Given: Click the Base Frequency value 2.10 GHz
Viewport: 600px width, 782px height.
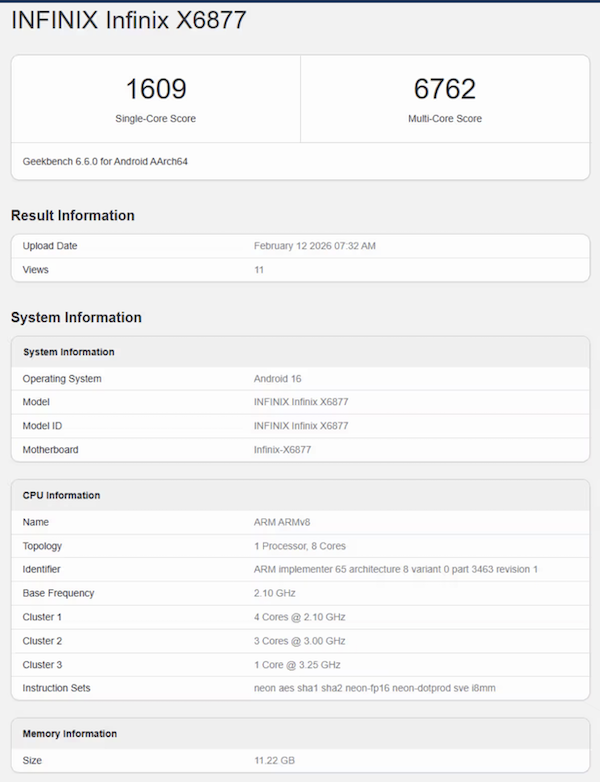Looking at the screenshot, I should pos(275,593).
